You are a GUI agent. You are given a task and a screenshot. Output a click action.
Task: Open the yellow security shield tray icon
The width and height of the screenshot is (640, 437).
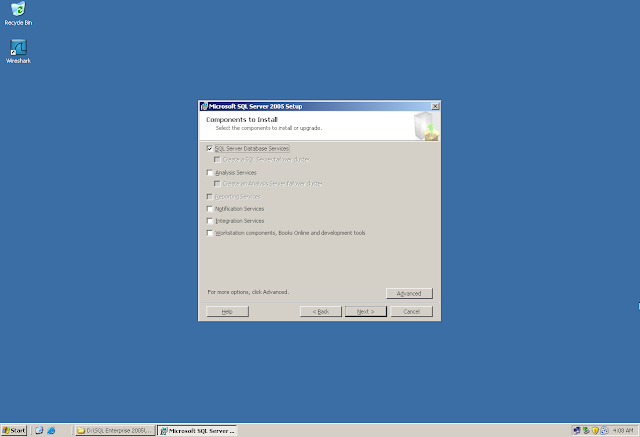tap(595, 430)
